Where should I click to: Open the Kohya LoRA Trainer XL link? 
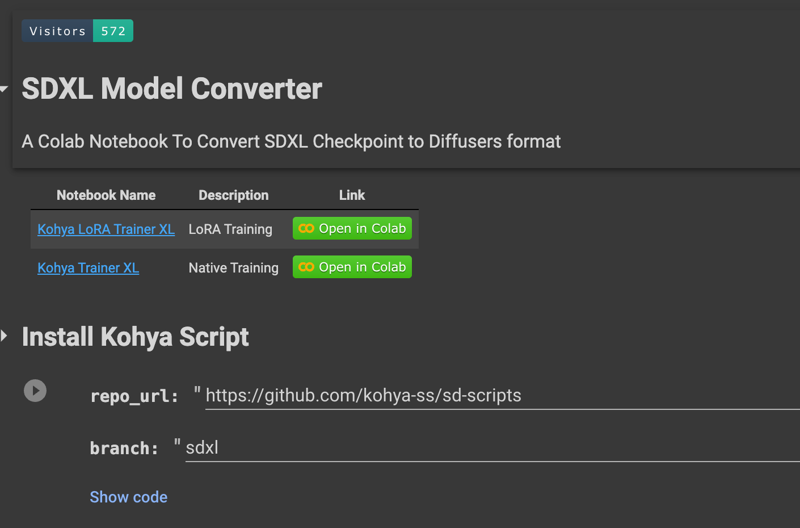click(106, 229)
